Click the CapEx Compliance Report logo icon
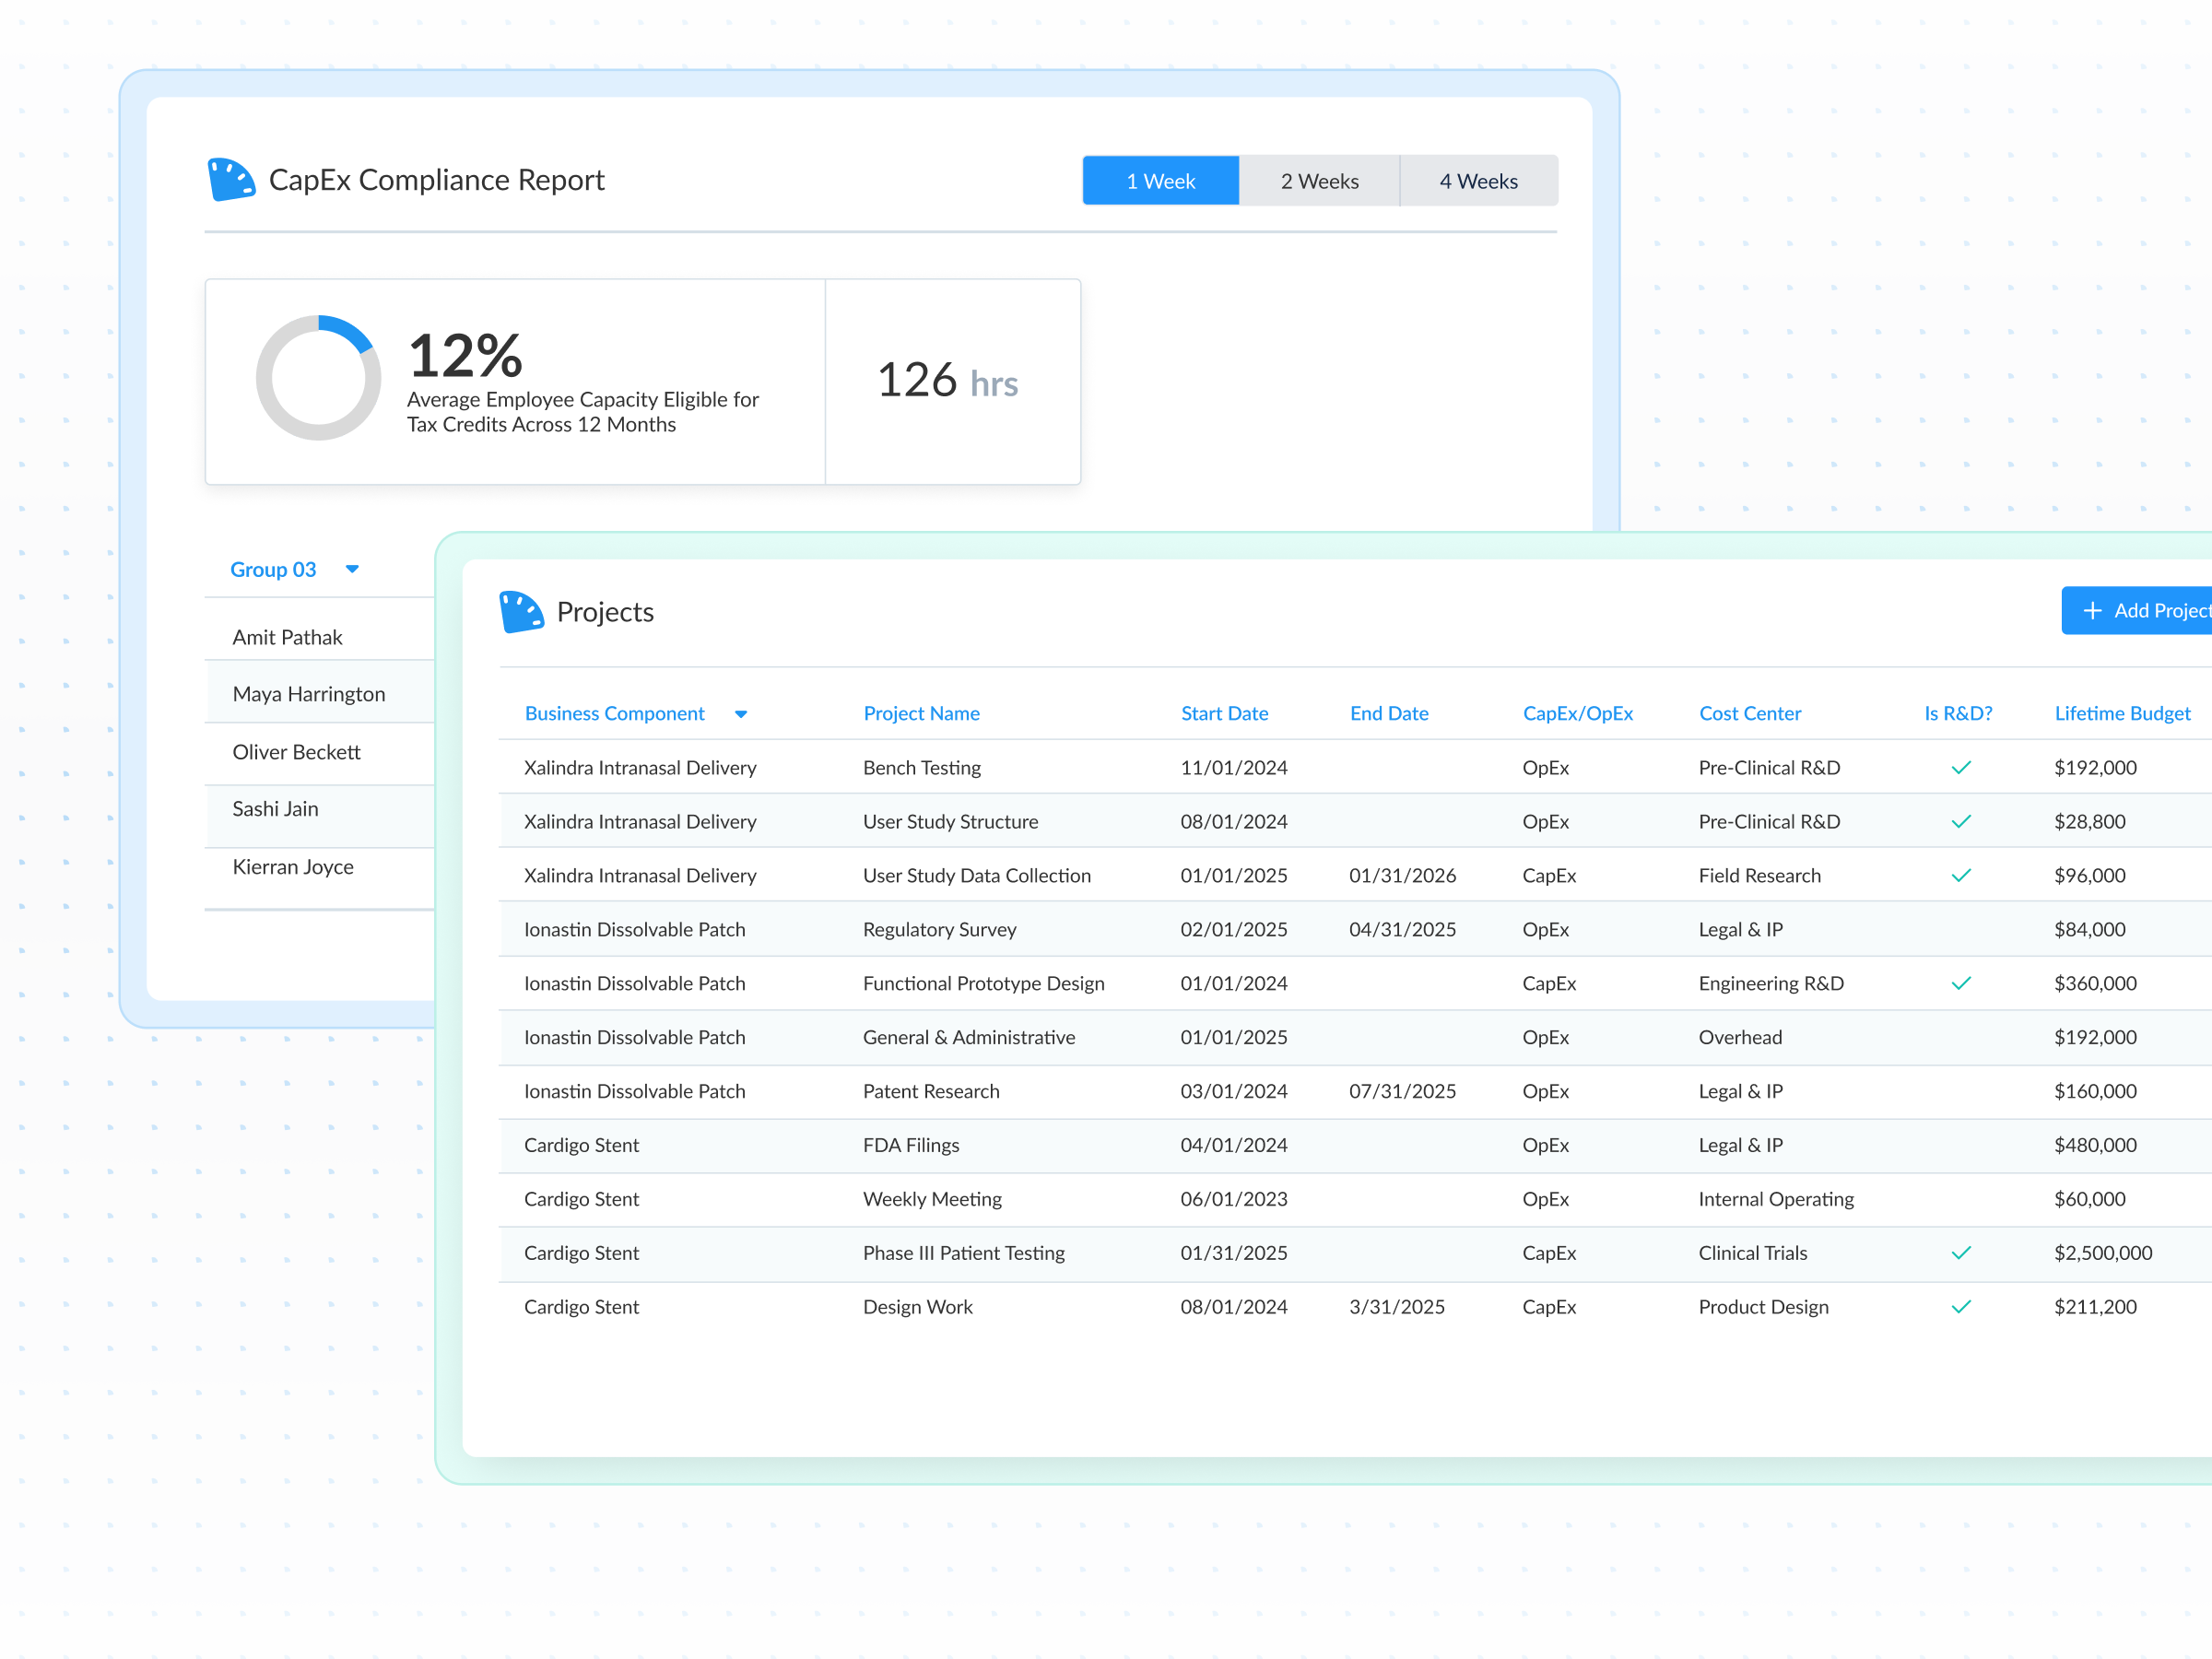The width and height of the screenshot is (2212, 1659). [231, 180]
